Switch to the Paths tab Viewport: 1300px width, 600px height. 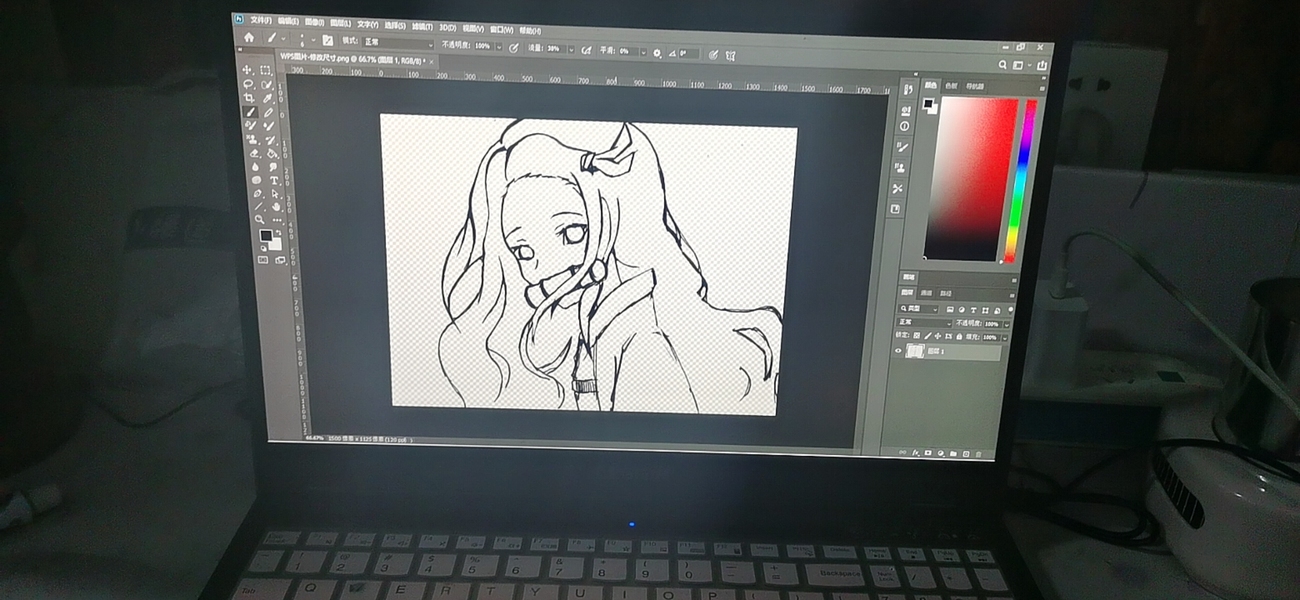pyautogui.click(x=945, y=294)
